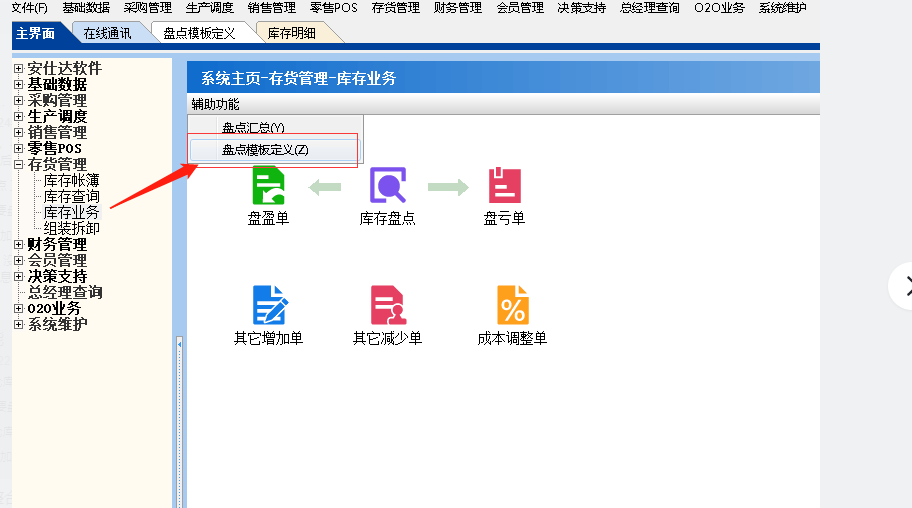Choose 盘点模板定义(Z) from the dropdown
The width and height of the screenshot is (912, 508).
(275, 150)
